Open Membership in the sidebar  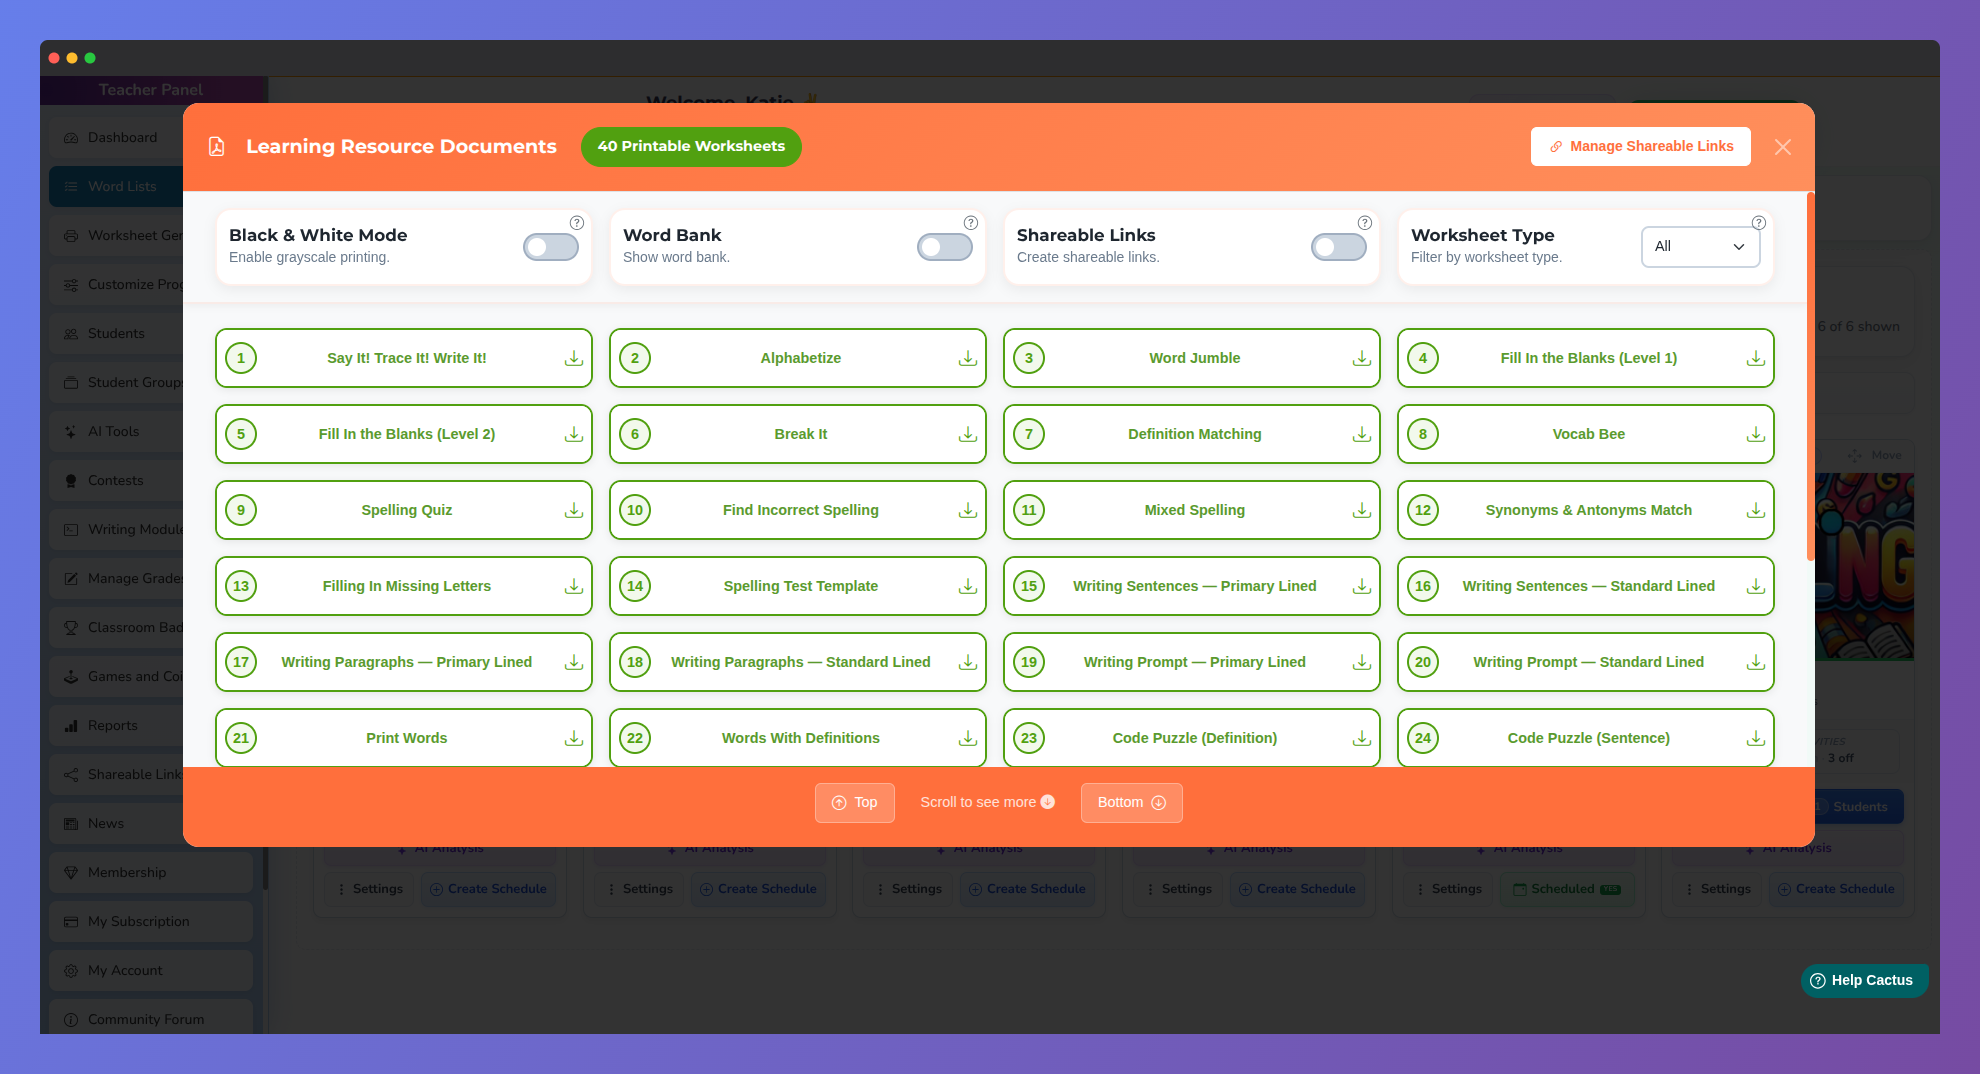point(150,873)
